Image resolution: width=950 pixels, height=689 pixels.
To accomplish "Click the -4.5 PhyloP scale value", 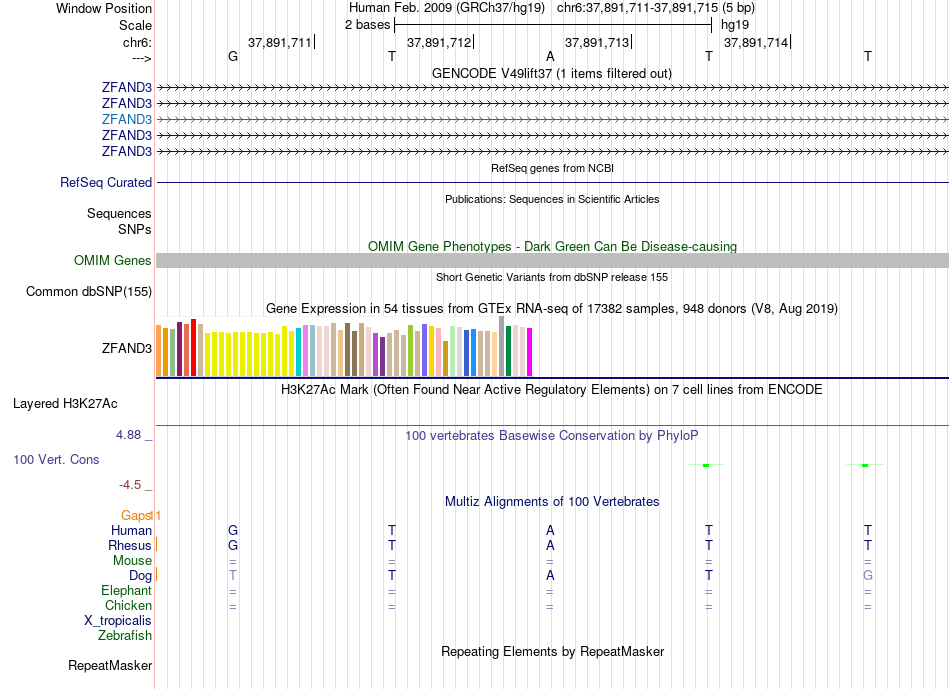I will click(x=130, y=485).
